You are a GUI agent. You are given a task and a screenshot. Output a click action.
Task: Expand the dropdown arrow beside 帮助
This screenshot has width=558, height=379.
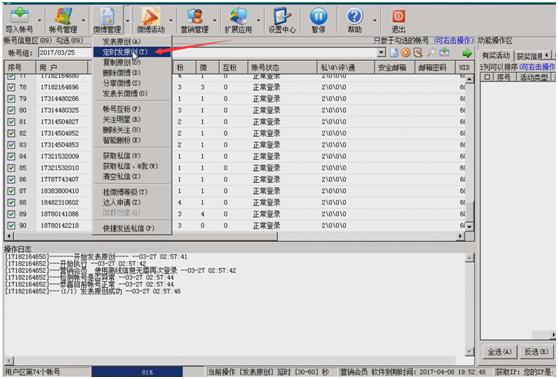[x=375, y=21]
